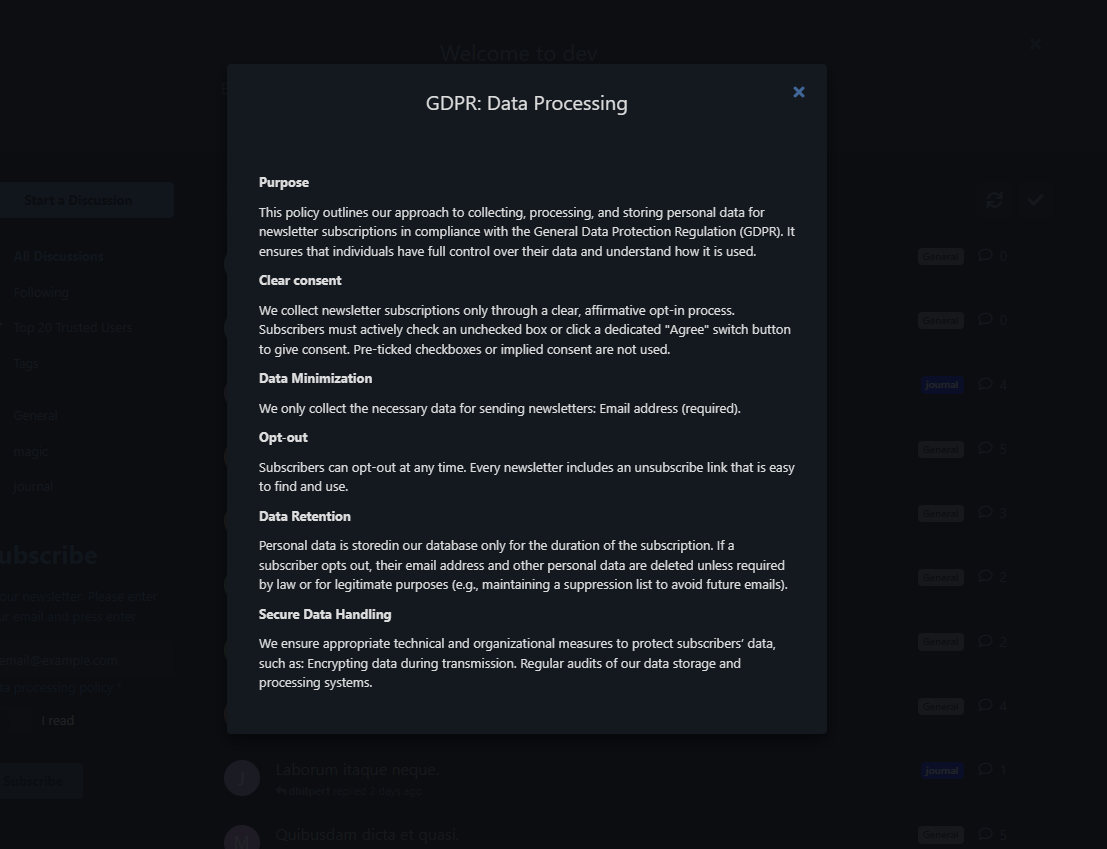Click the J avatar beside Laborum itaque neque
The height and width of the screenshot is (849, 1107).
(241, 778)
